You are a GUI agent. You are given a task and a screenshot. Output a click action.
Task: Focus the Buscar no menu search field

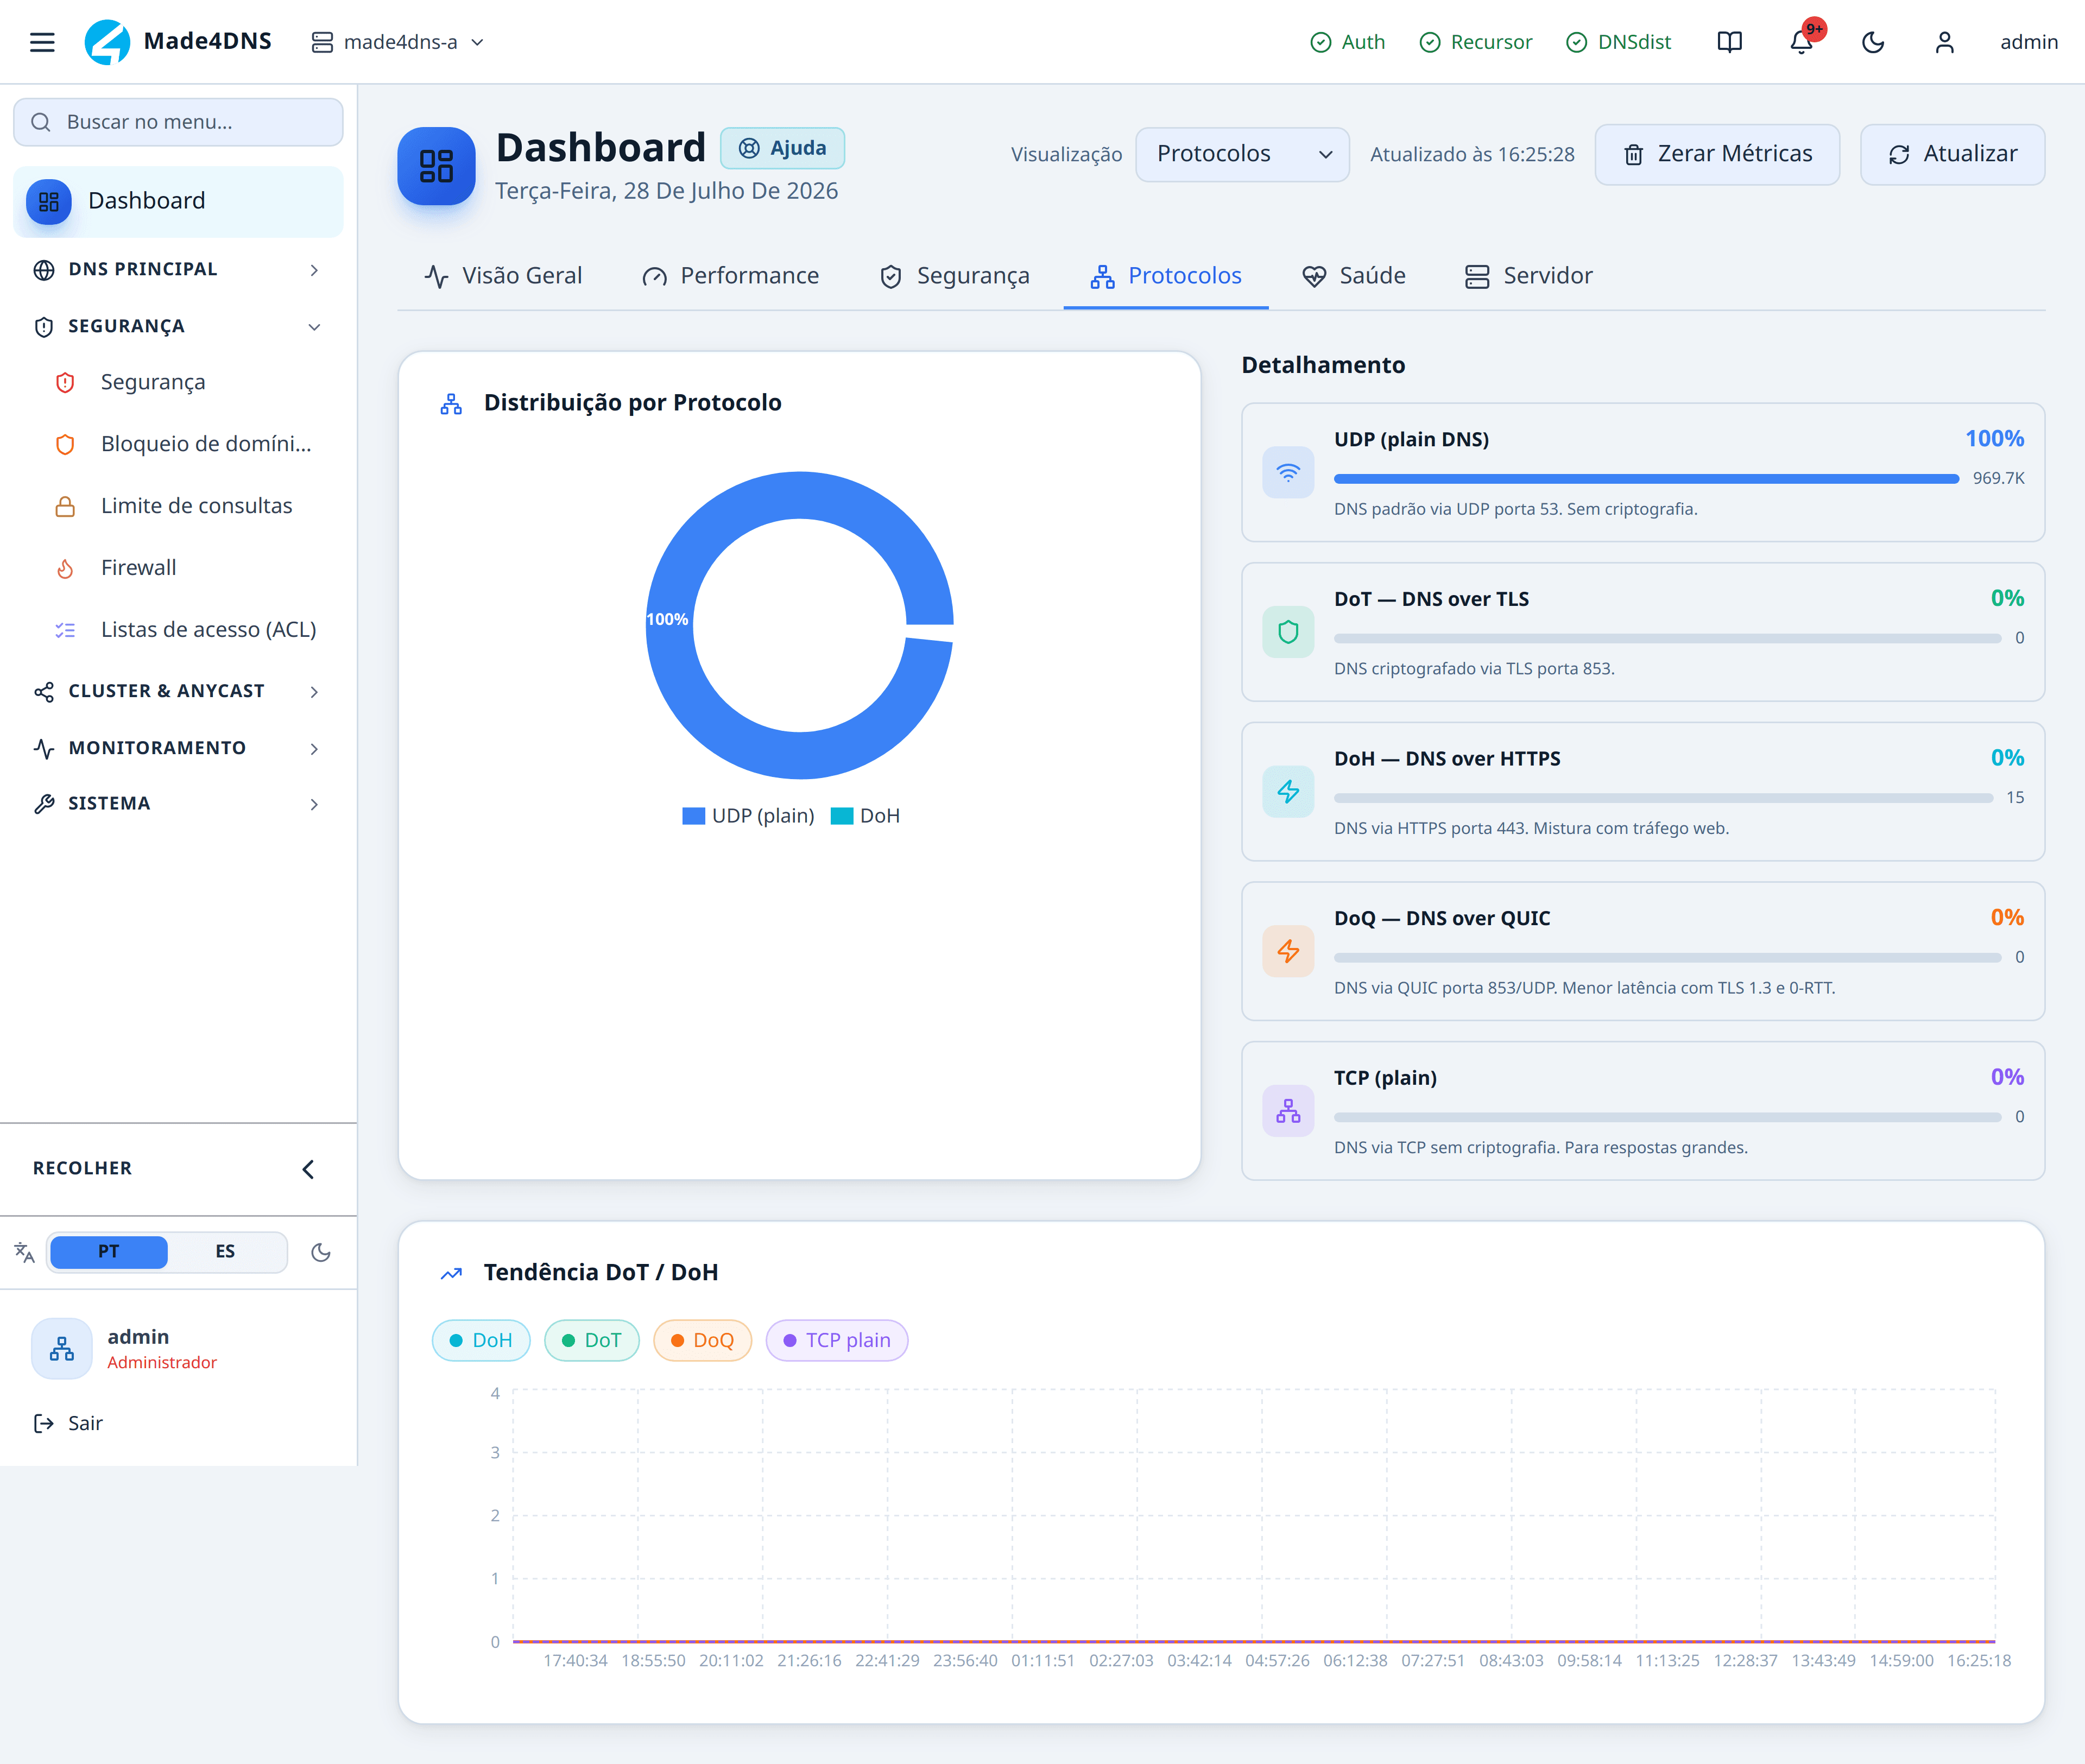178,122
